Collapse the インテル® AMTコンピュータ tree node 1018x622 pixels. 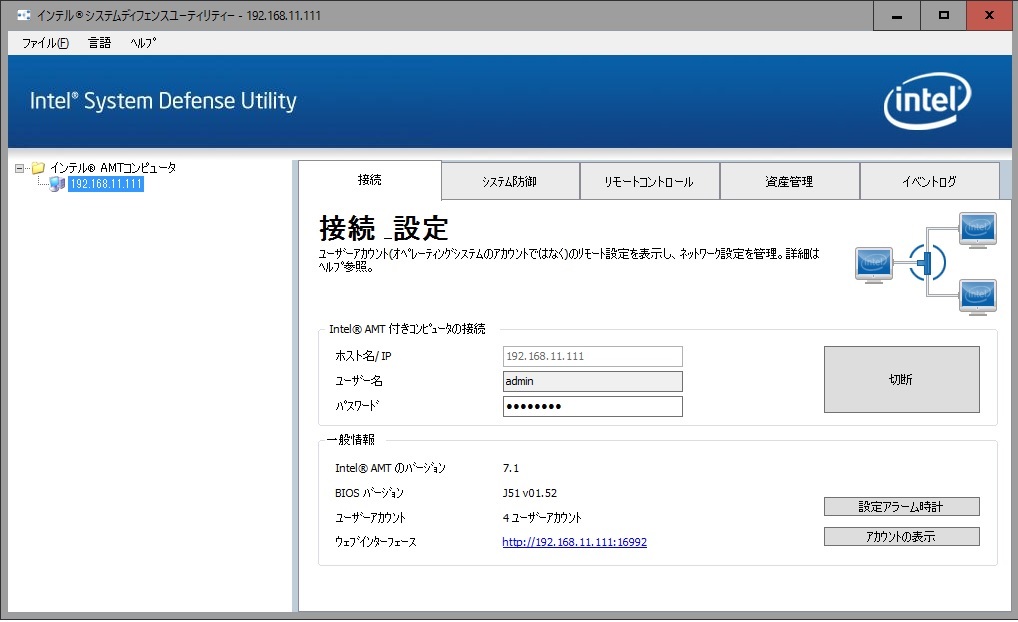point(19,168)
